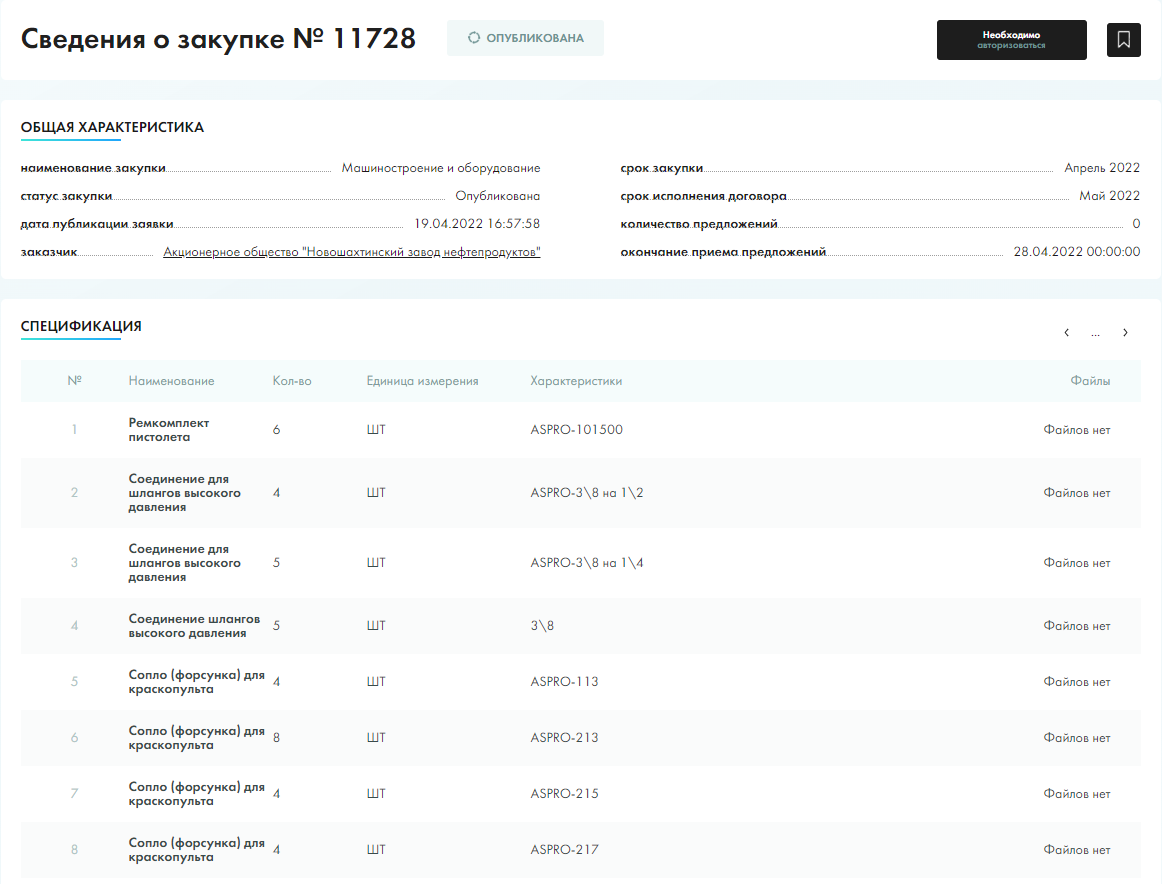This screenshot has width=1162, height=884.
Task: Click characteristic '3\8' in row 4
Action: tap(542, 626)
